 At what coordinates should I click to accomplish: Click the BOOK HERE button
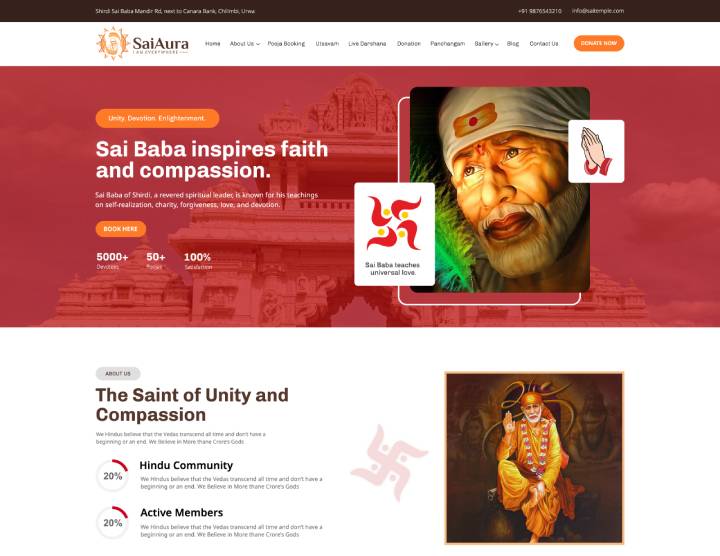[121, 229]
